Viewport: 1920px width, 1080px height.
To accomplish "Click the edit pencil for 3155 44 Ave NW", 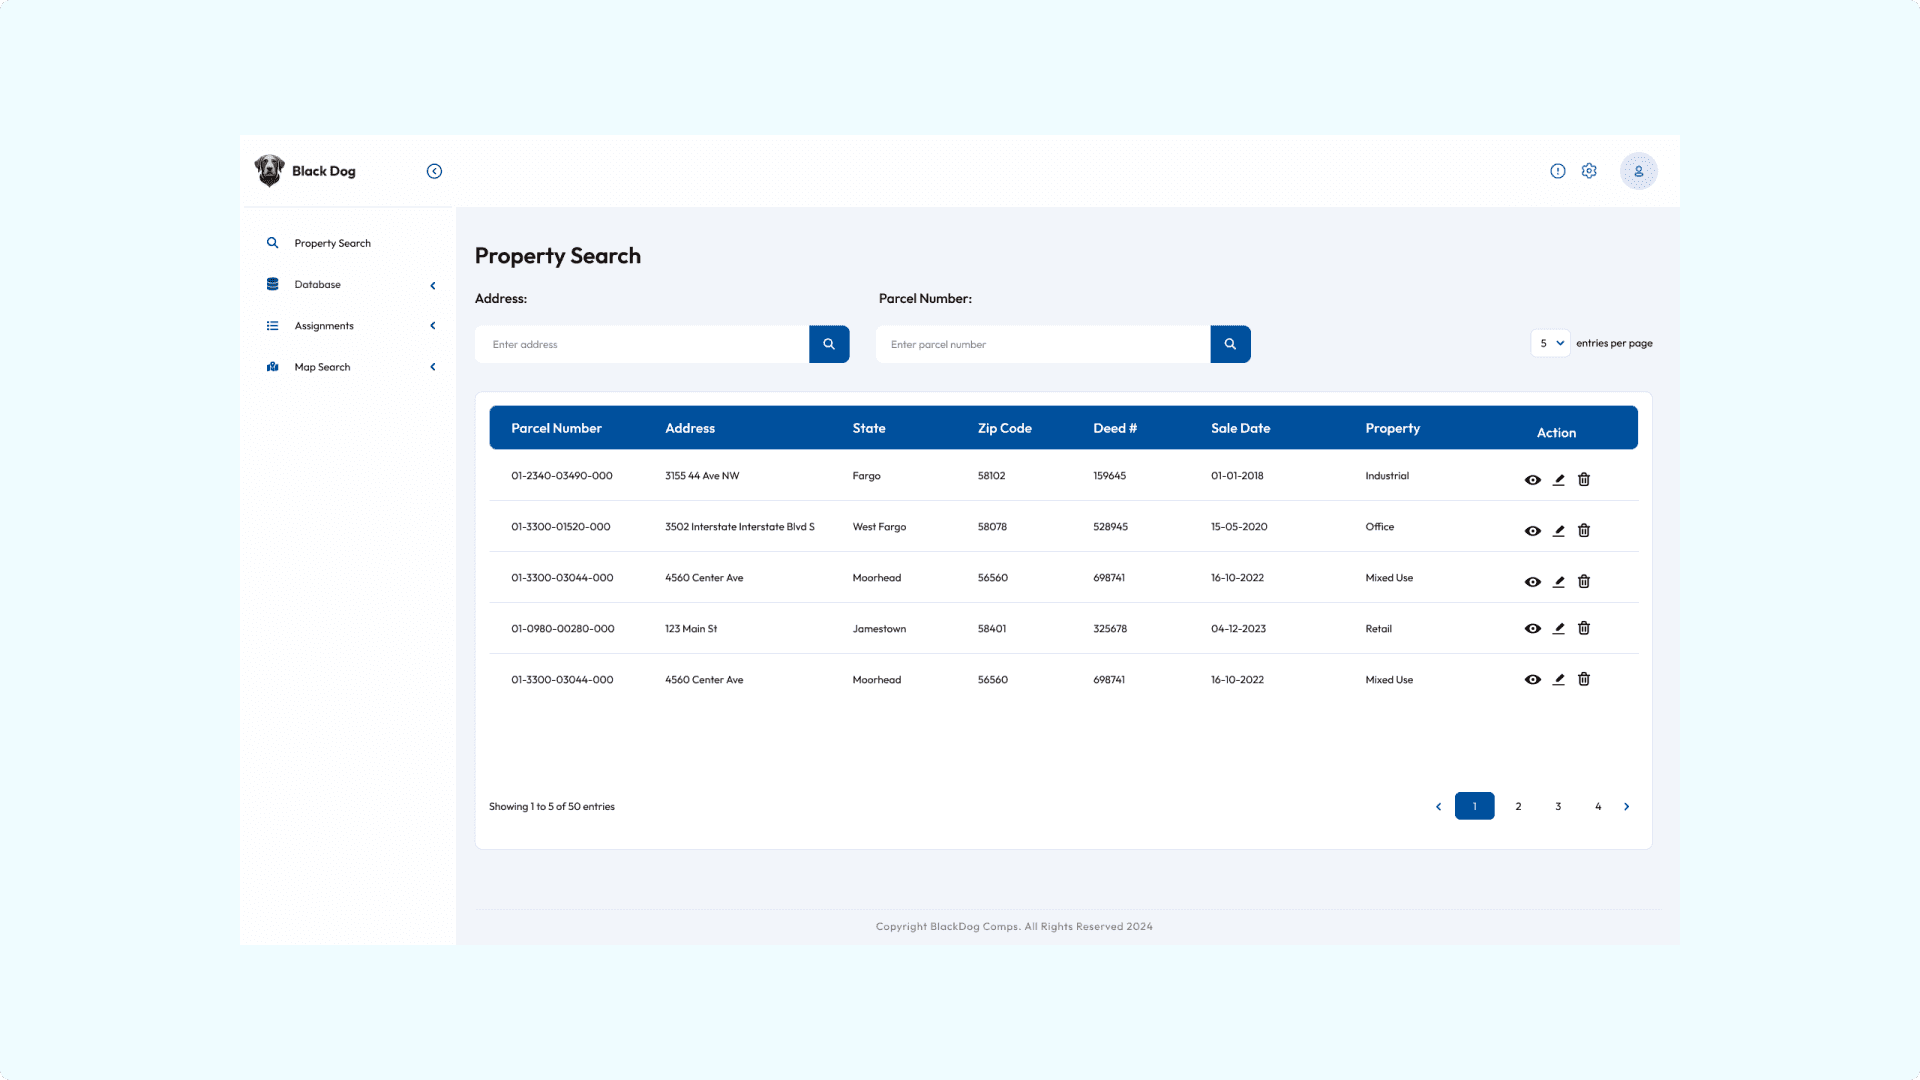I will point(1558,480).
